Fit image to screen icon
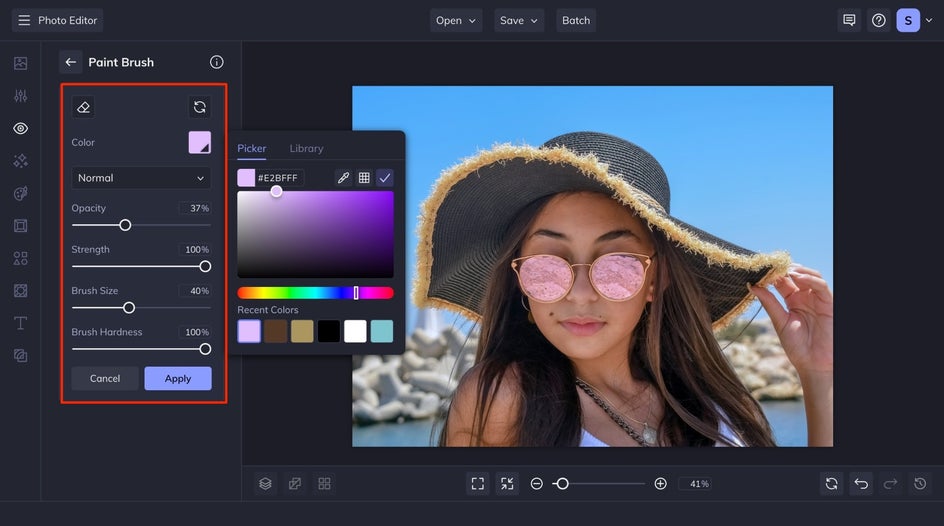The image size is (944, 526). pyautogui.click(x=478, y=484)
